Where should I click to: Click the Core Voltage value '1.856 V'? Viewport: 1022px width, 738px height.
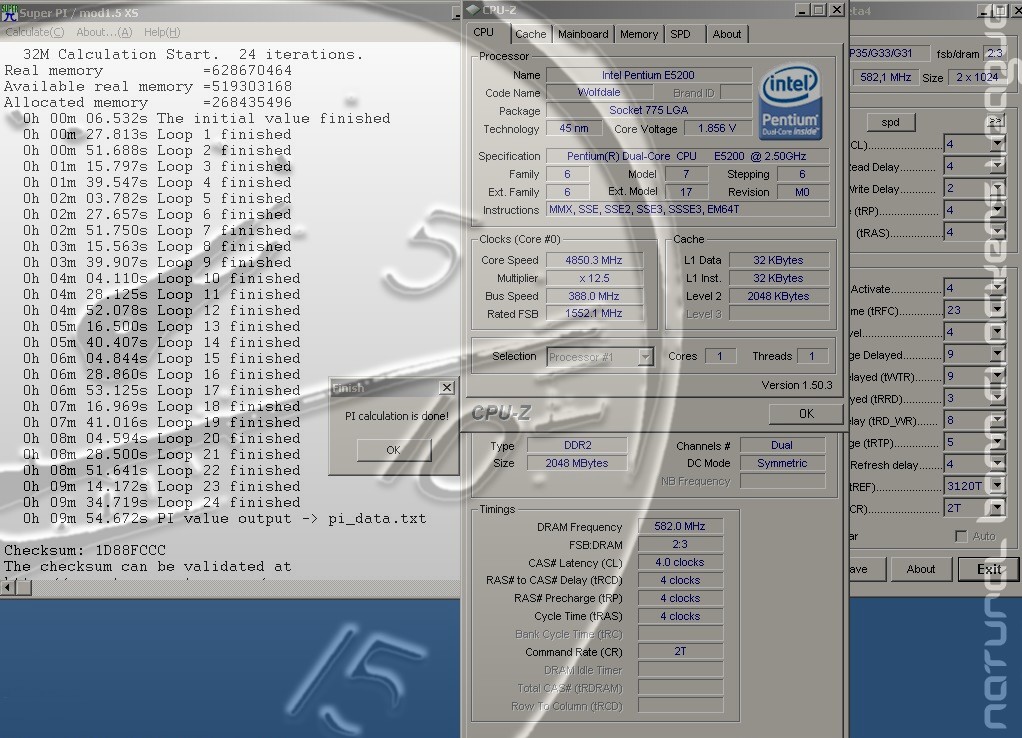click(x=717, y=128)
